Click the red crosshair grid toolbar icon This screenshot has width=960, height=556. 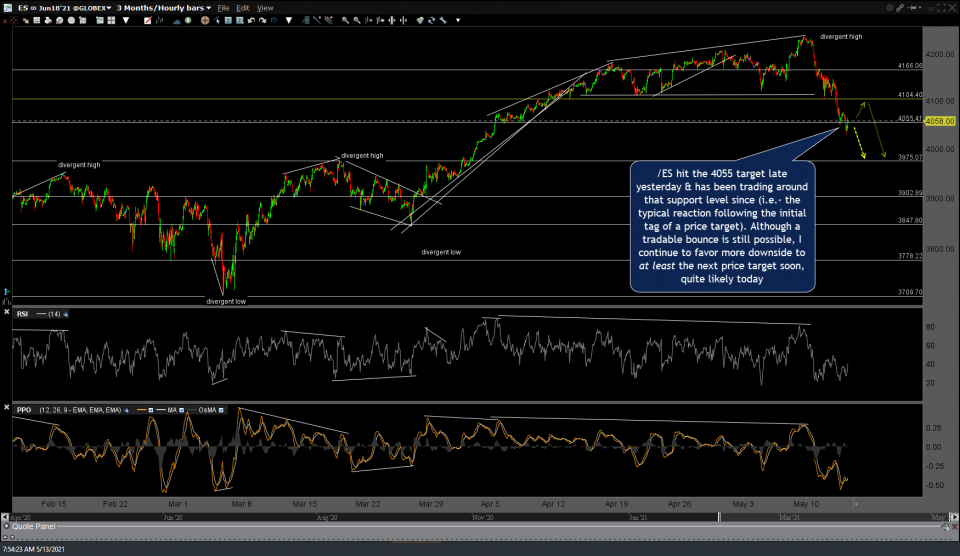tap(13, 21)
